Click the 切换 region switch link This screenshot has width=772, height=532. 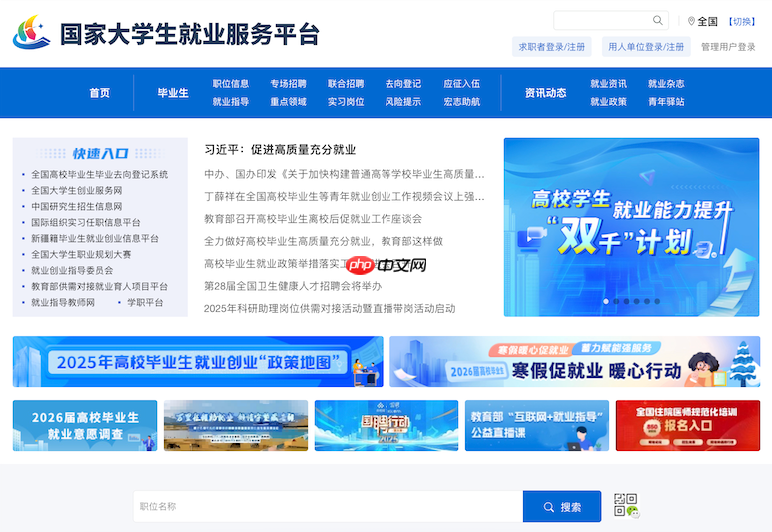pos(742,21)
